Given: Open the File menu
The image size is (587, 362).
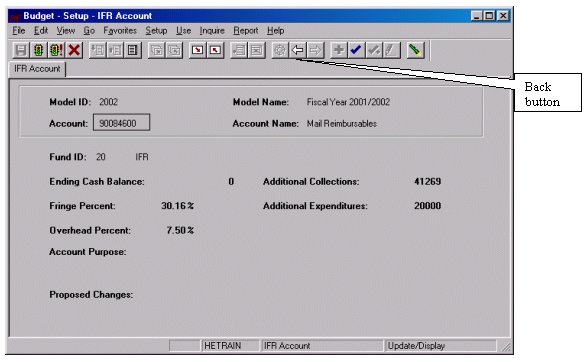Looking at the screenshot, I should pos(19,31).
